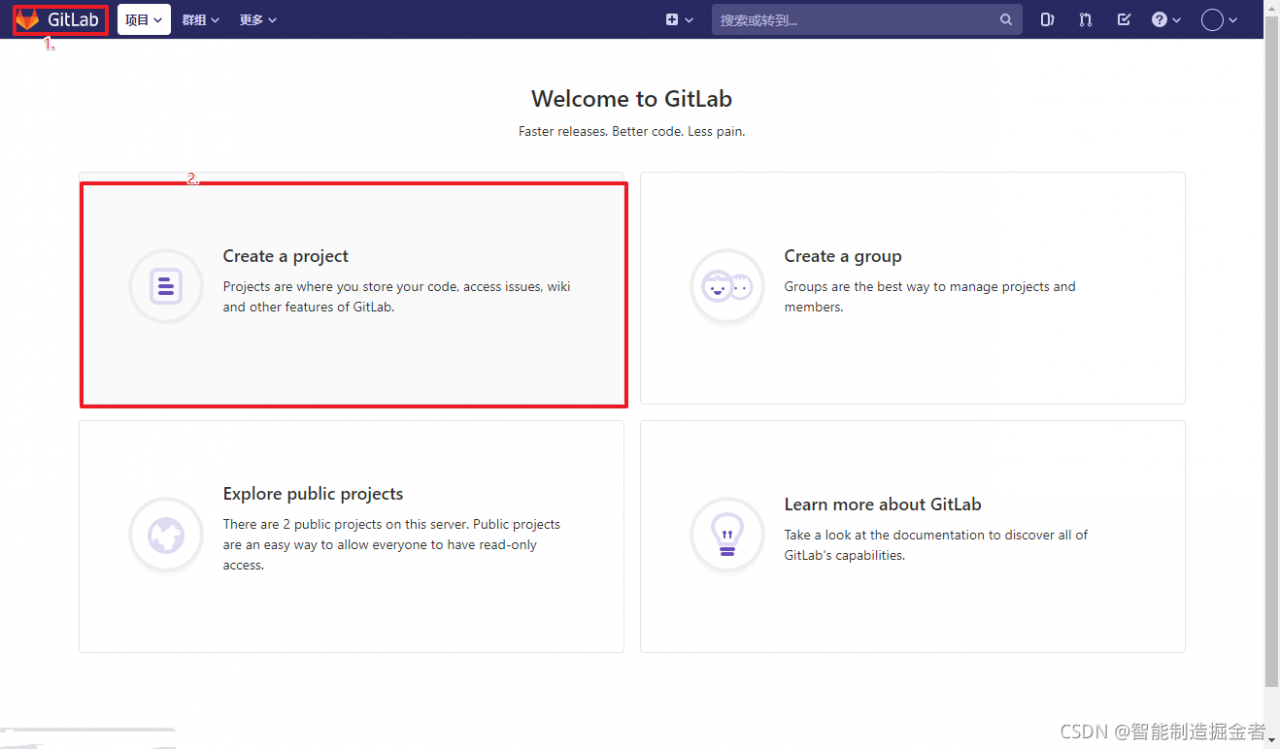Open the help question mark menu
Image resolution: width=1280 pixels, height=749 pixels.
pos(1166,19)
